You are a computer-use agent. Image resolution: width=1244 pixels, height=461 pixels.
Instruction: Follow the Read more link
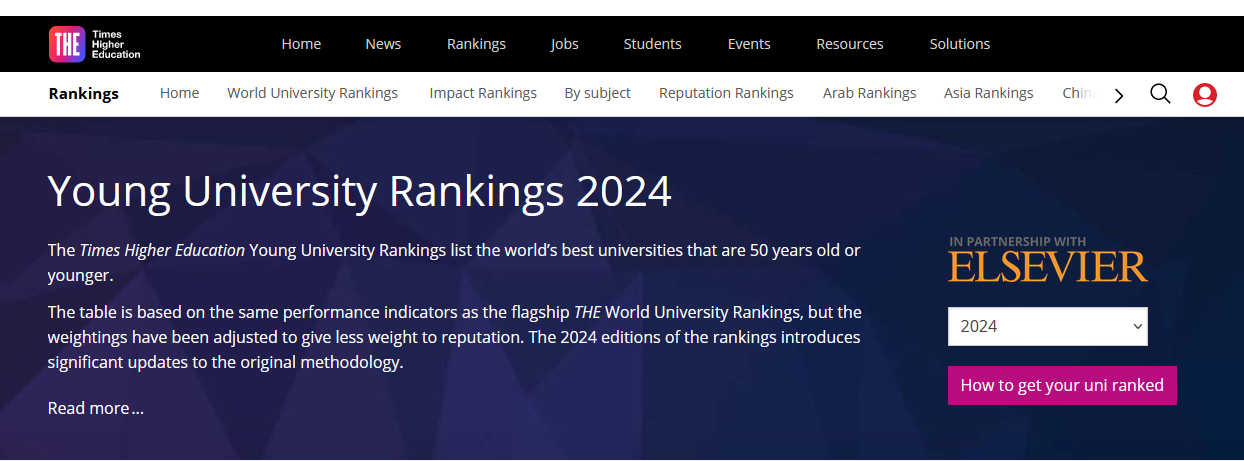tap(96, 408)
